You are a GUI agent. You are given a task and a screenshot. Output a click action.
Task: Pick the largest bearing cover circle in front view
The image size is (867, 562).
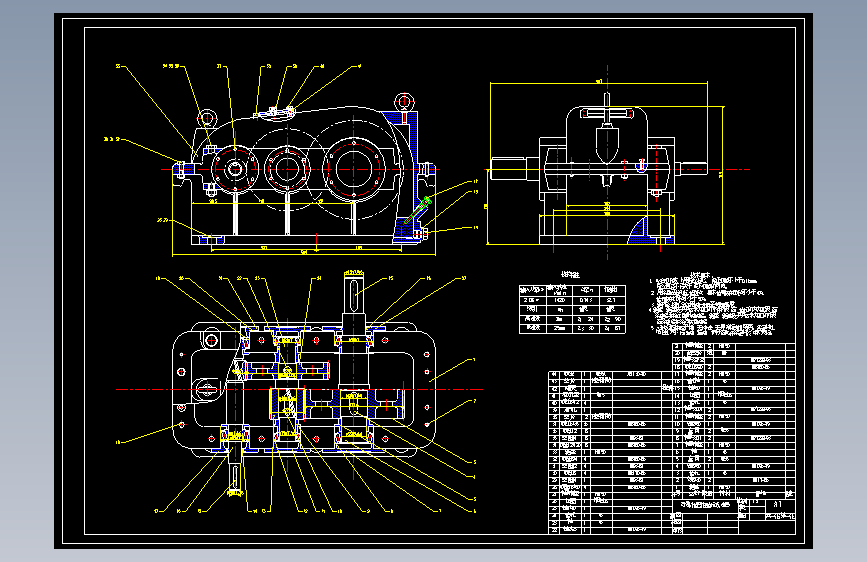pos(353,169)
